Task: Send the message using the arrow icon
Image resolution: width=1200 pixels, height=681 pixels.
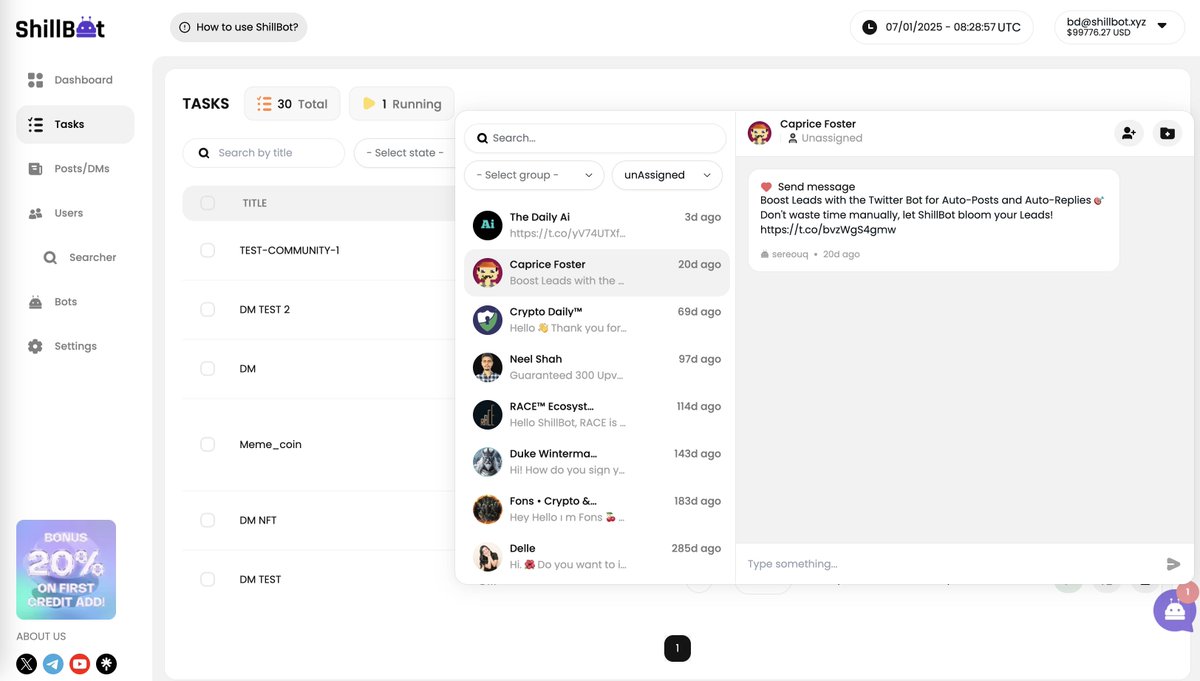Action: 1173,563
